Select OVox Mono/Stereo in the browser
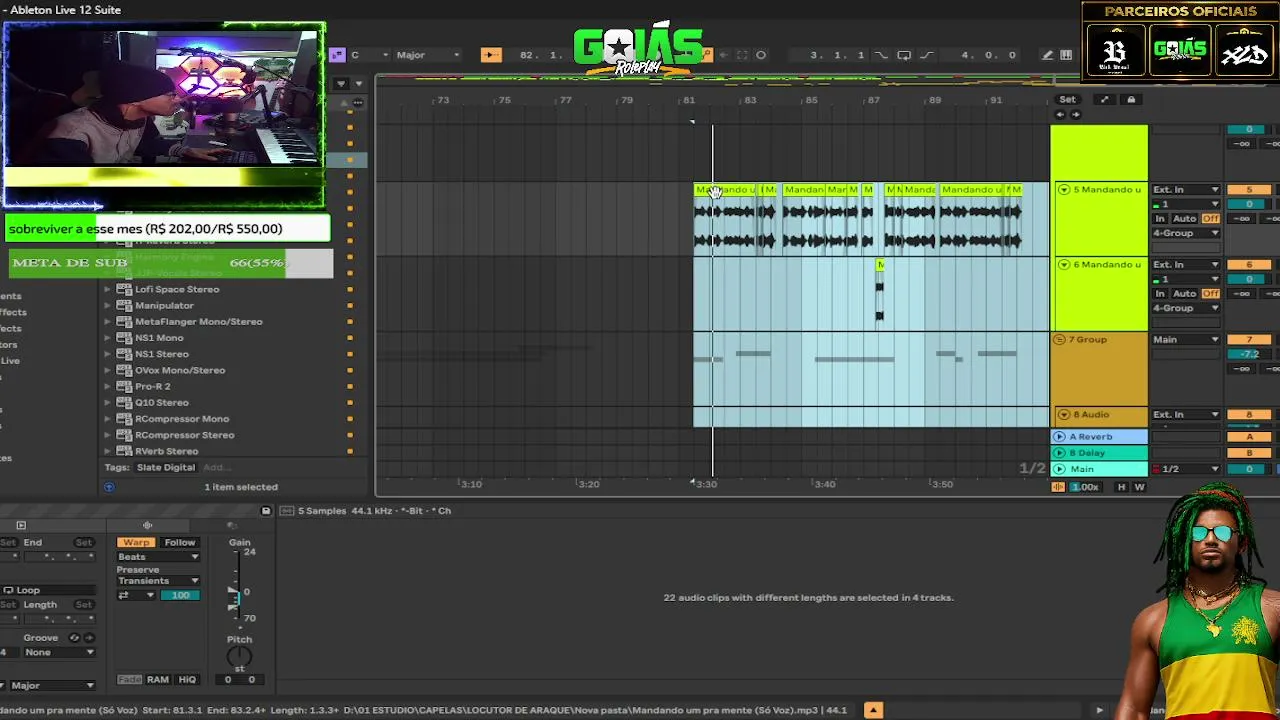Image resolution: width=1280 pixels, height=720 pixels. [x=180, y=370]
